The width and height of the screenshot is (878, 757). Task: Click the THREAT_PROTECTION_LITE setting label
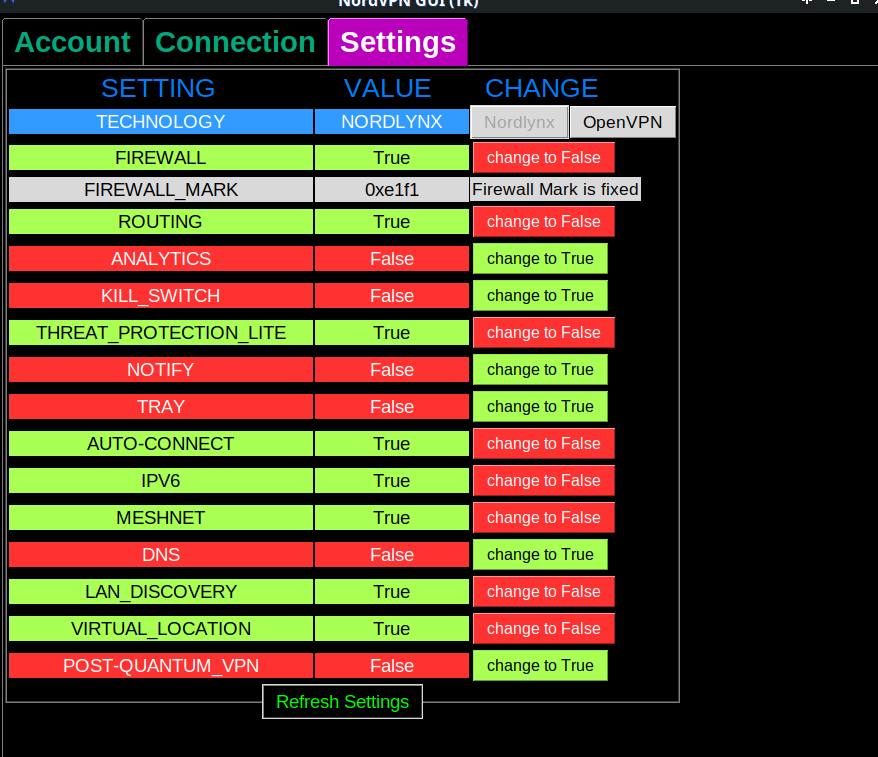pyautogui.click(x=161, y=333)
